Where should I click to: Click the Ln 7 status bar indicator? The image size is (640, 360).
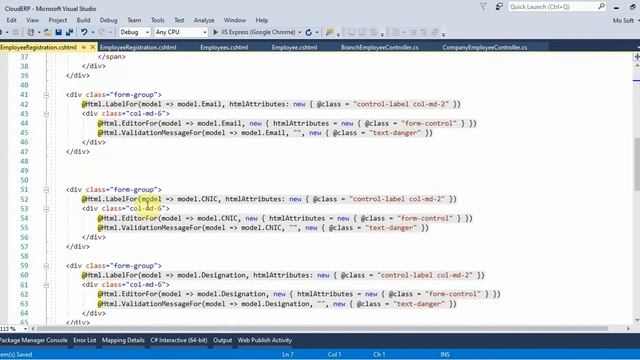click(288, 355)
